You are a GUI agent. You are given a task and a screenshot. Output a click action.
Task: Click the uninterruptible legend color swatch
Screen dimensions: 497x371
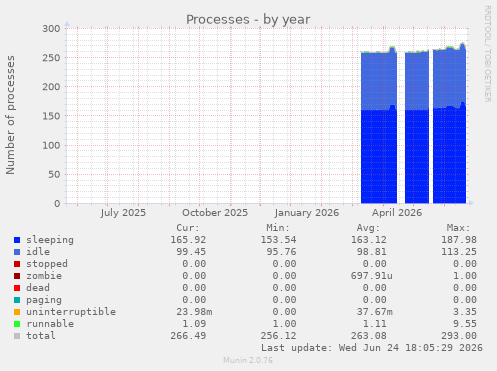(x=17, y=312)
